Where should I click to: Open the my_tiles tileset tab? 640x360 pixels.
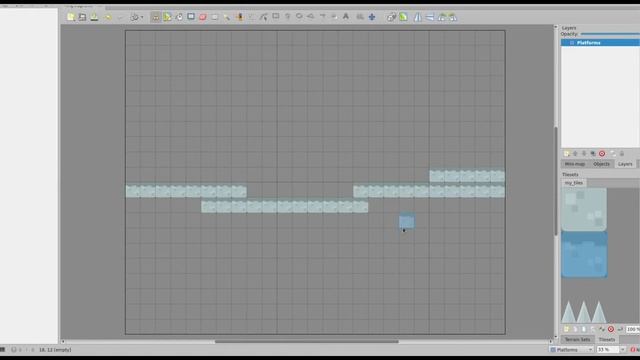[x=574, y=183]
